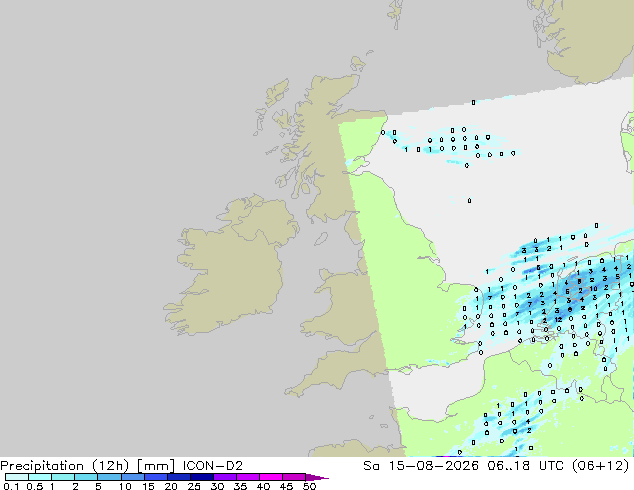Click the date text '15-08-2026'
Viewport: 634px width, 490px height.
coord(433,466)
